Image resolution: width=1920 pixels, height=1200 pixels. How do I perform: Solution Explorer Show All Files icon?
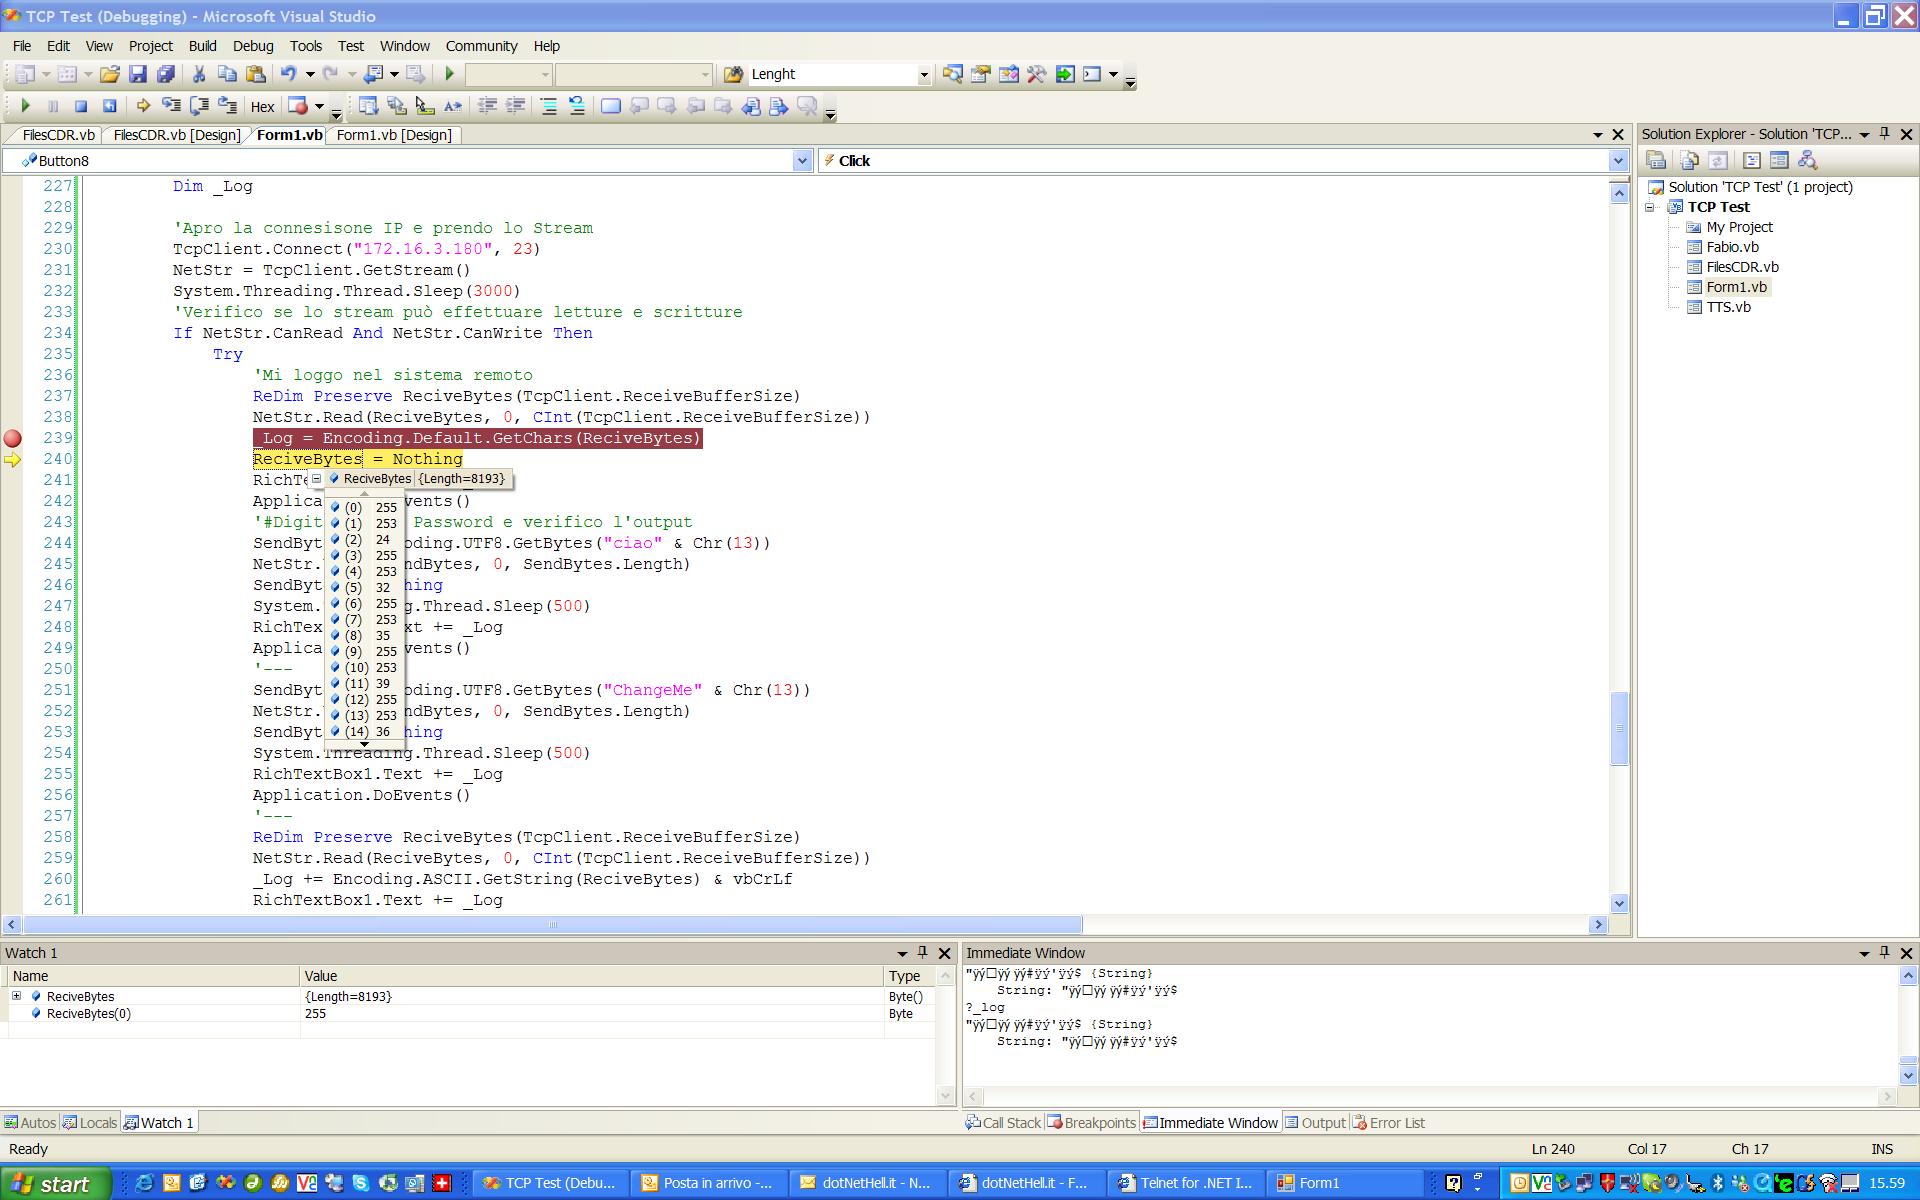pyautogui.click(x=1690, y=160)
